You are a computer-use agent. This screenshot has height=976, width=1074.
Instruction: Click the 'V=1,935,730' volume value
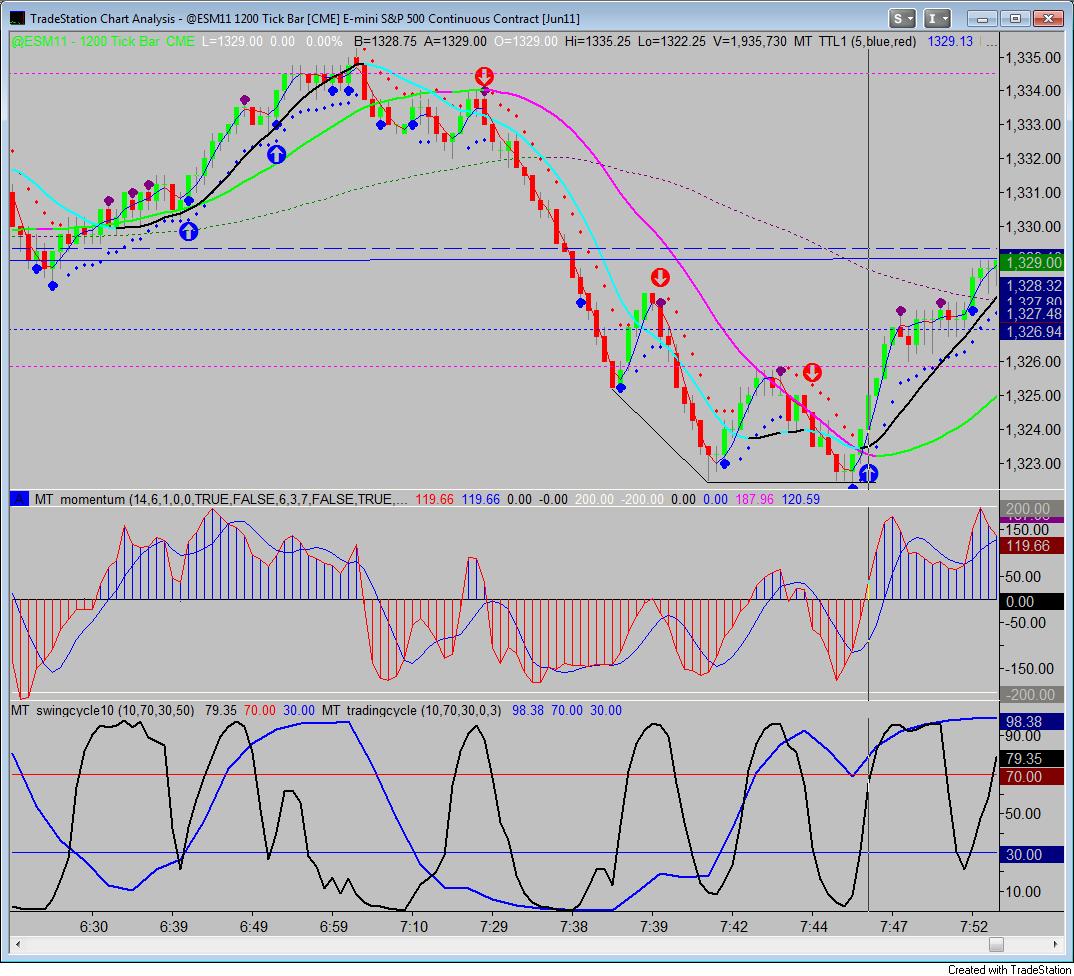(x=749, y=42)
